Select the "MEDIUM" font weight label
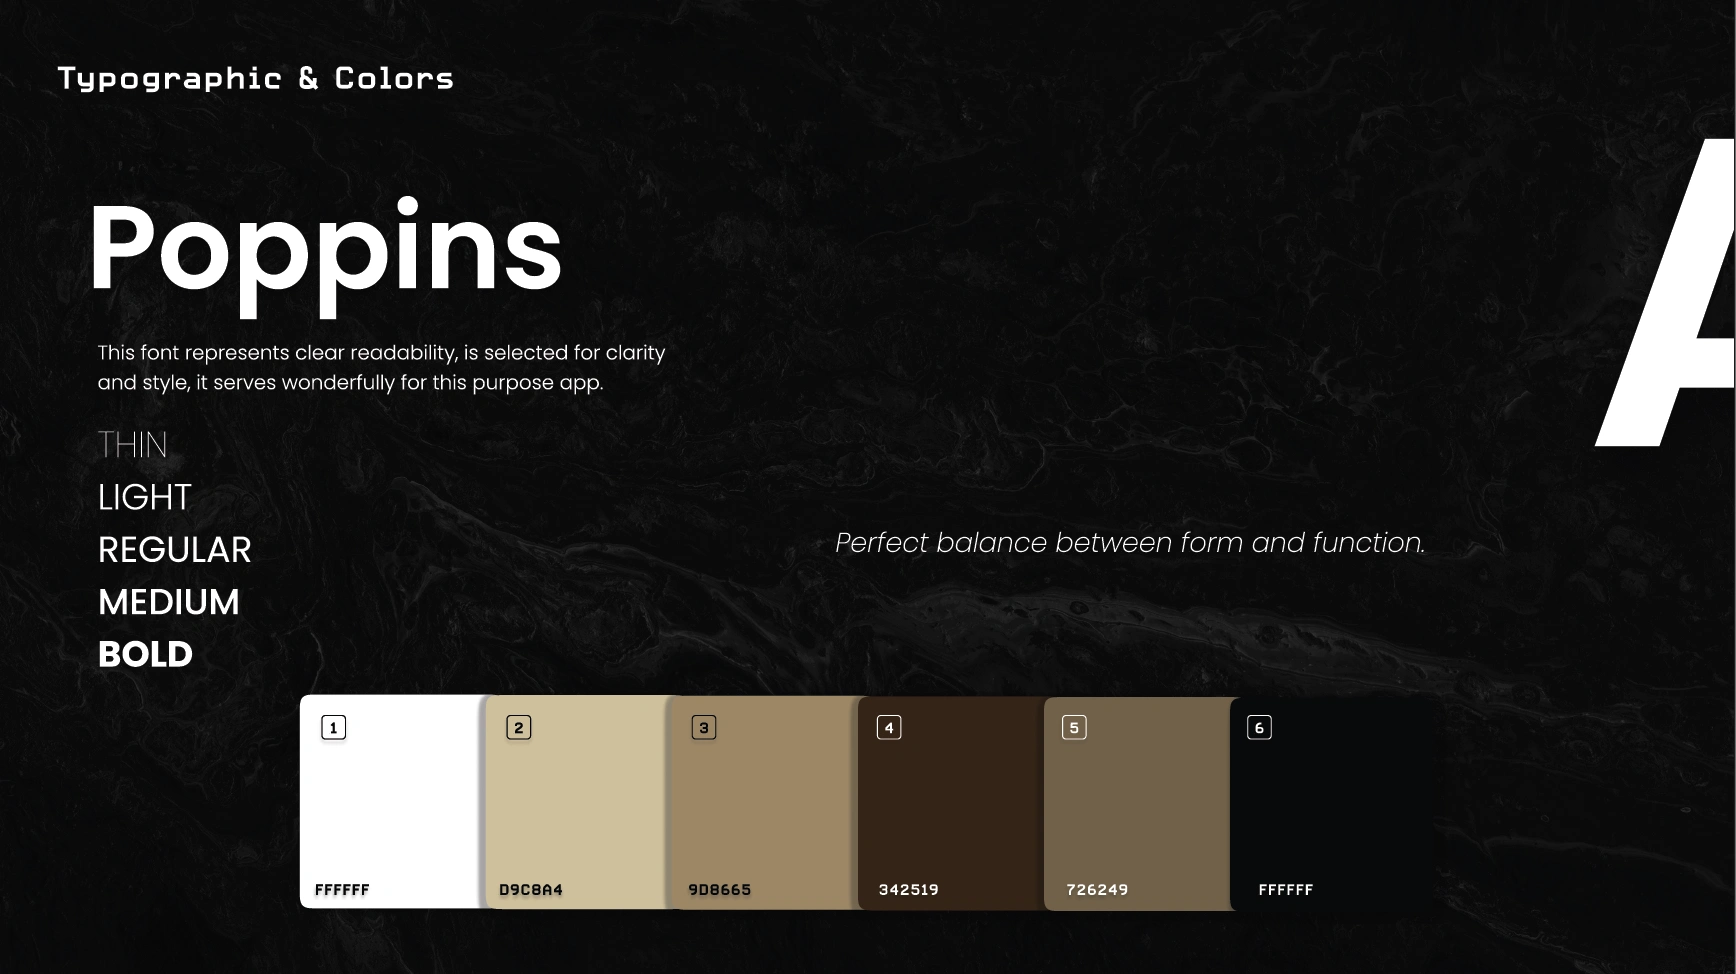The height and width of the screenshot is (974, 1736). (169, 602)
